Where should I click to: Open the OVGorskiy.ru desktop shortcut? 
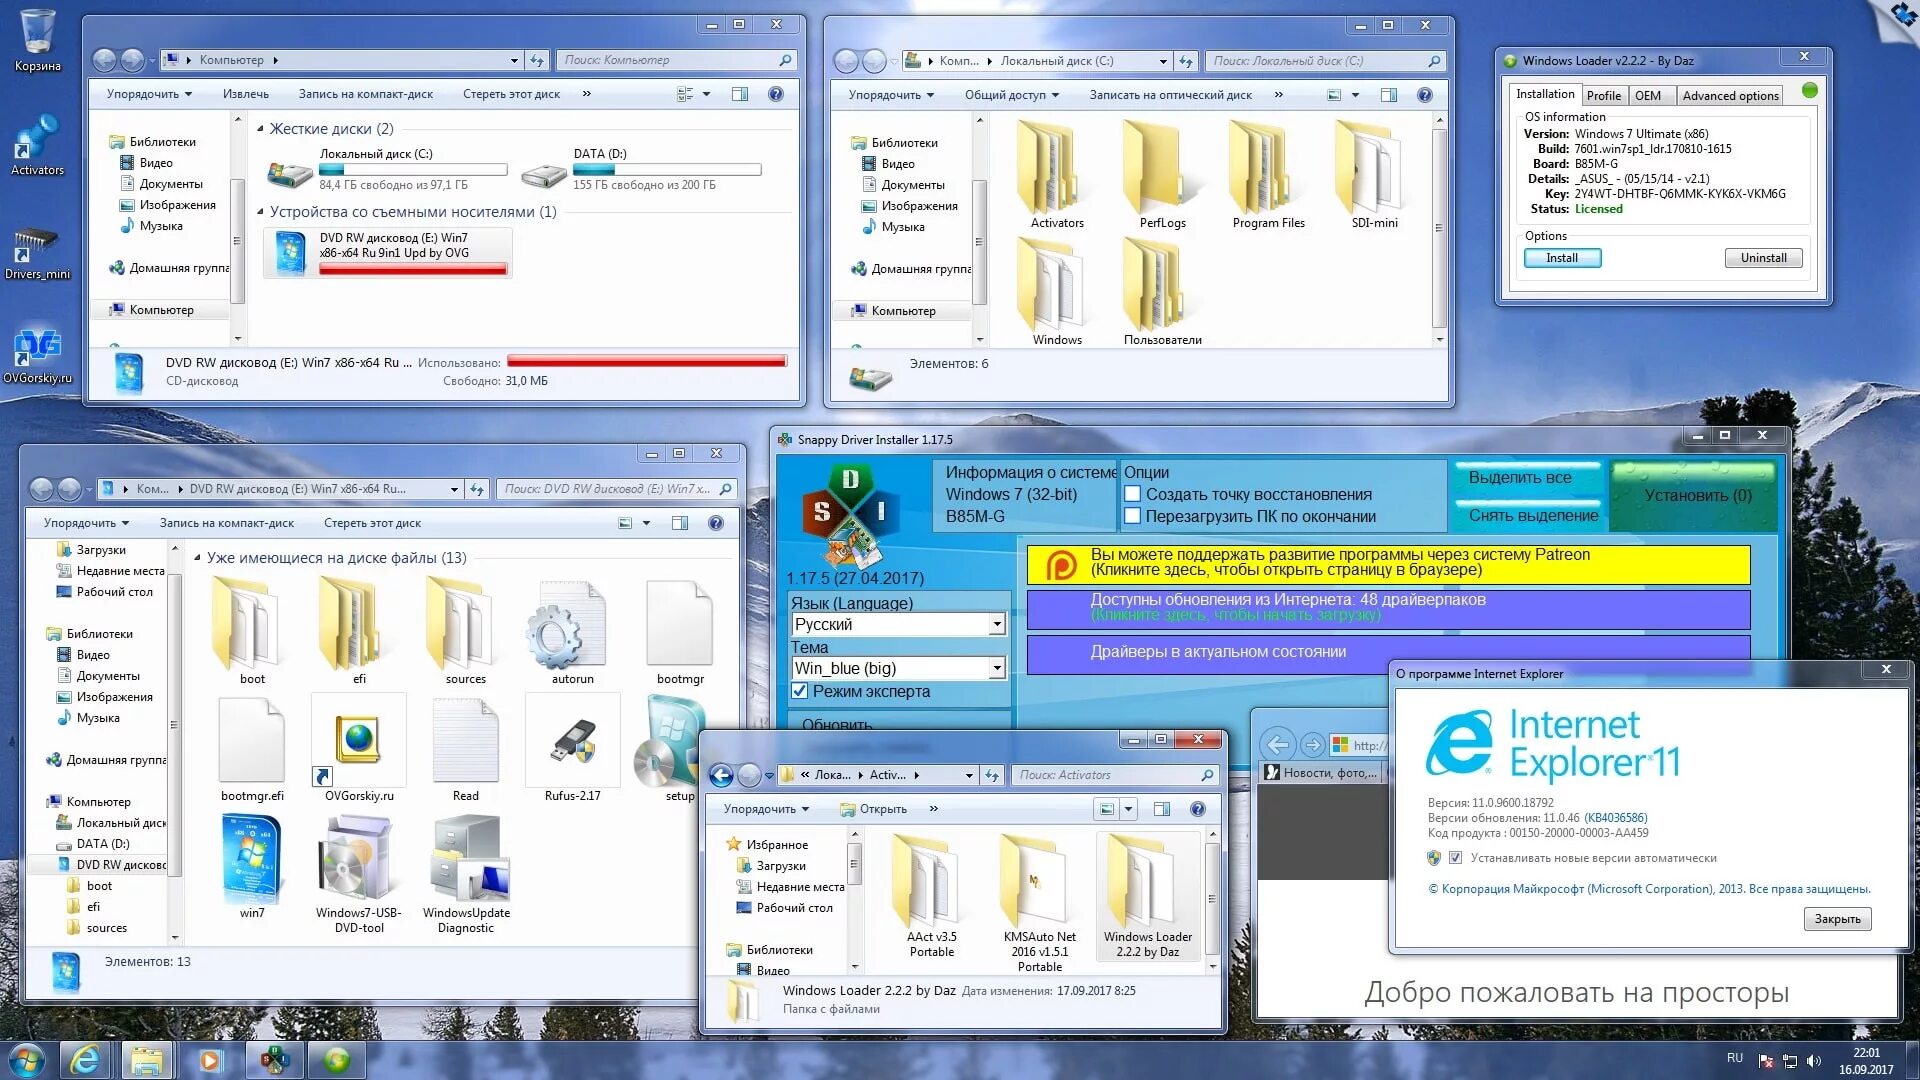point(37,356)
